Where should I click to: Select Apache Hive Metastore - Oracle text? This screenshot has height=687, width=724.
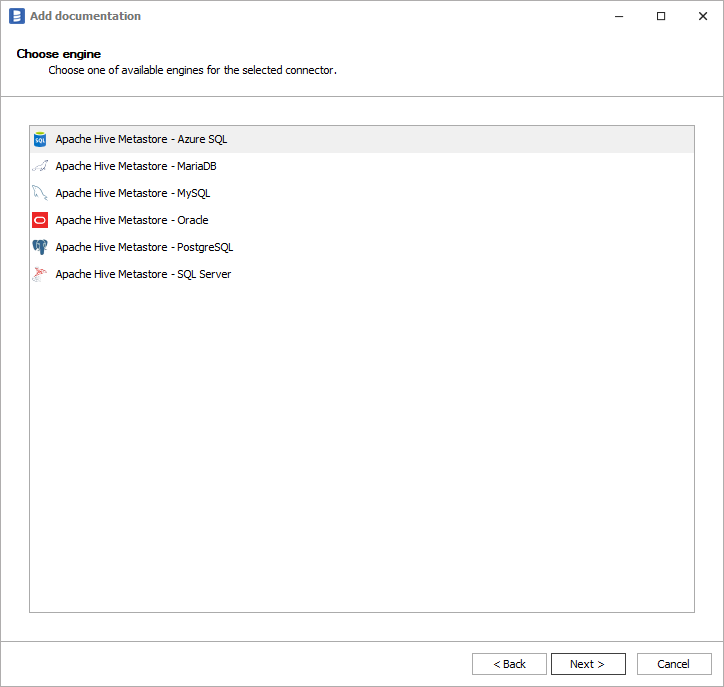[132, 221]
